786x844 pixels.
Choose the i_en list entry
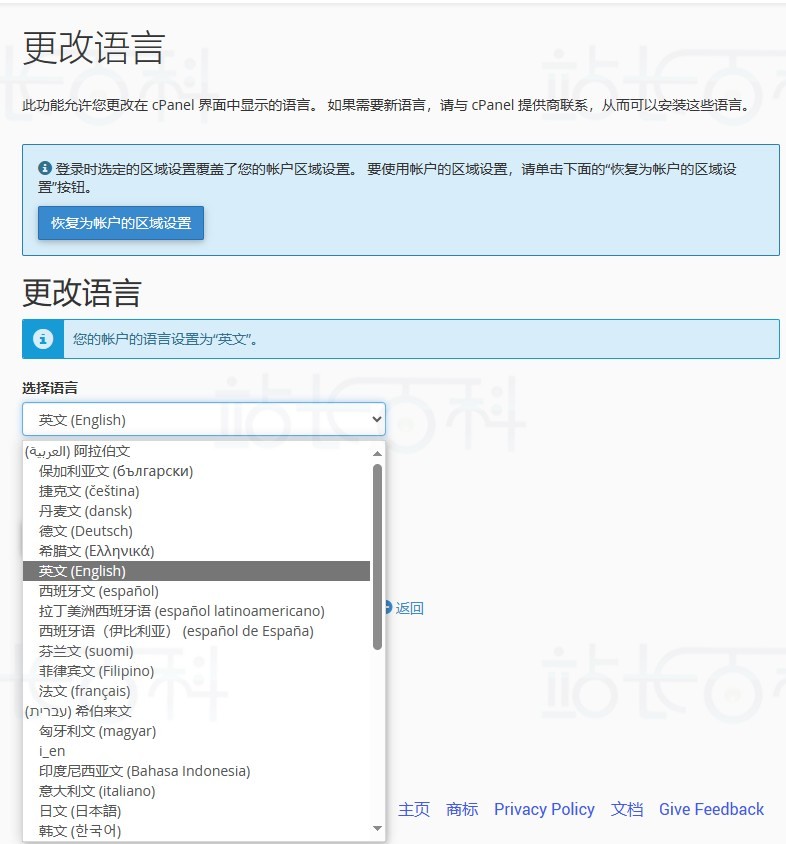pos(196,751)
